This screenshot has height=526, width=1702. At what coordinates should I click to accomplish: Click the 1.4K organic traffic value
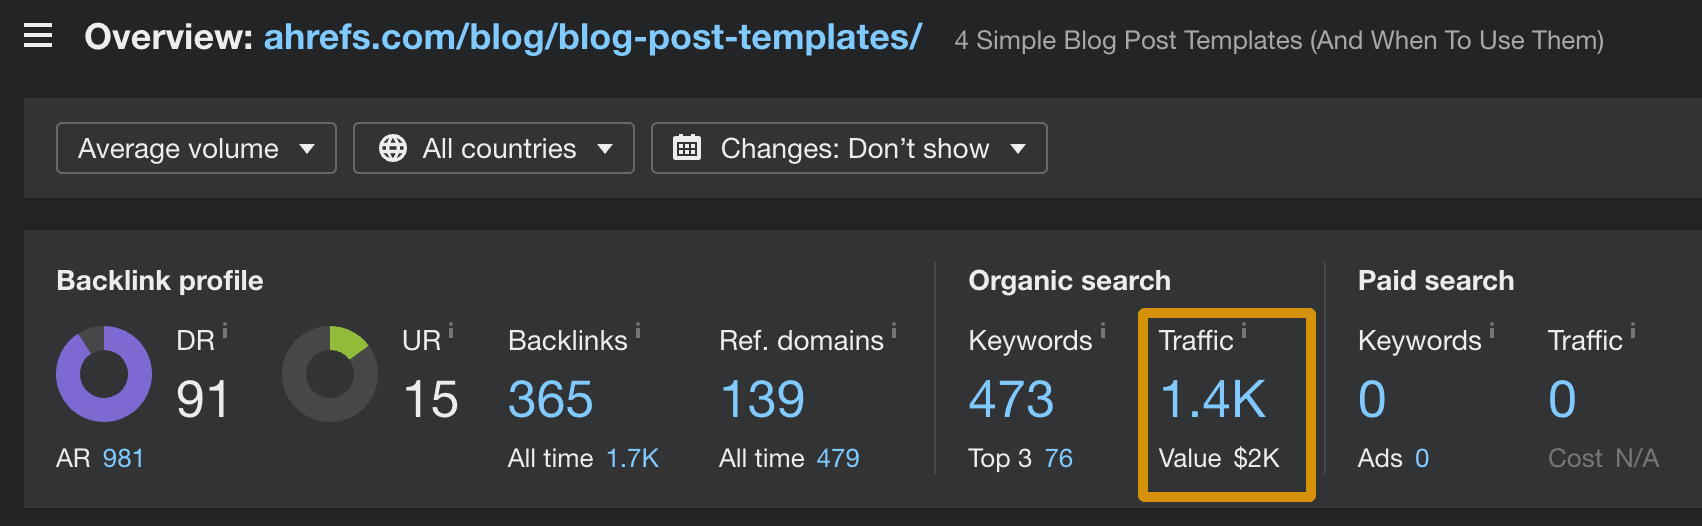click(1213, 400)
